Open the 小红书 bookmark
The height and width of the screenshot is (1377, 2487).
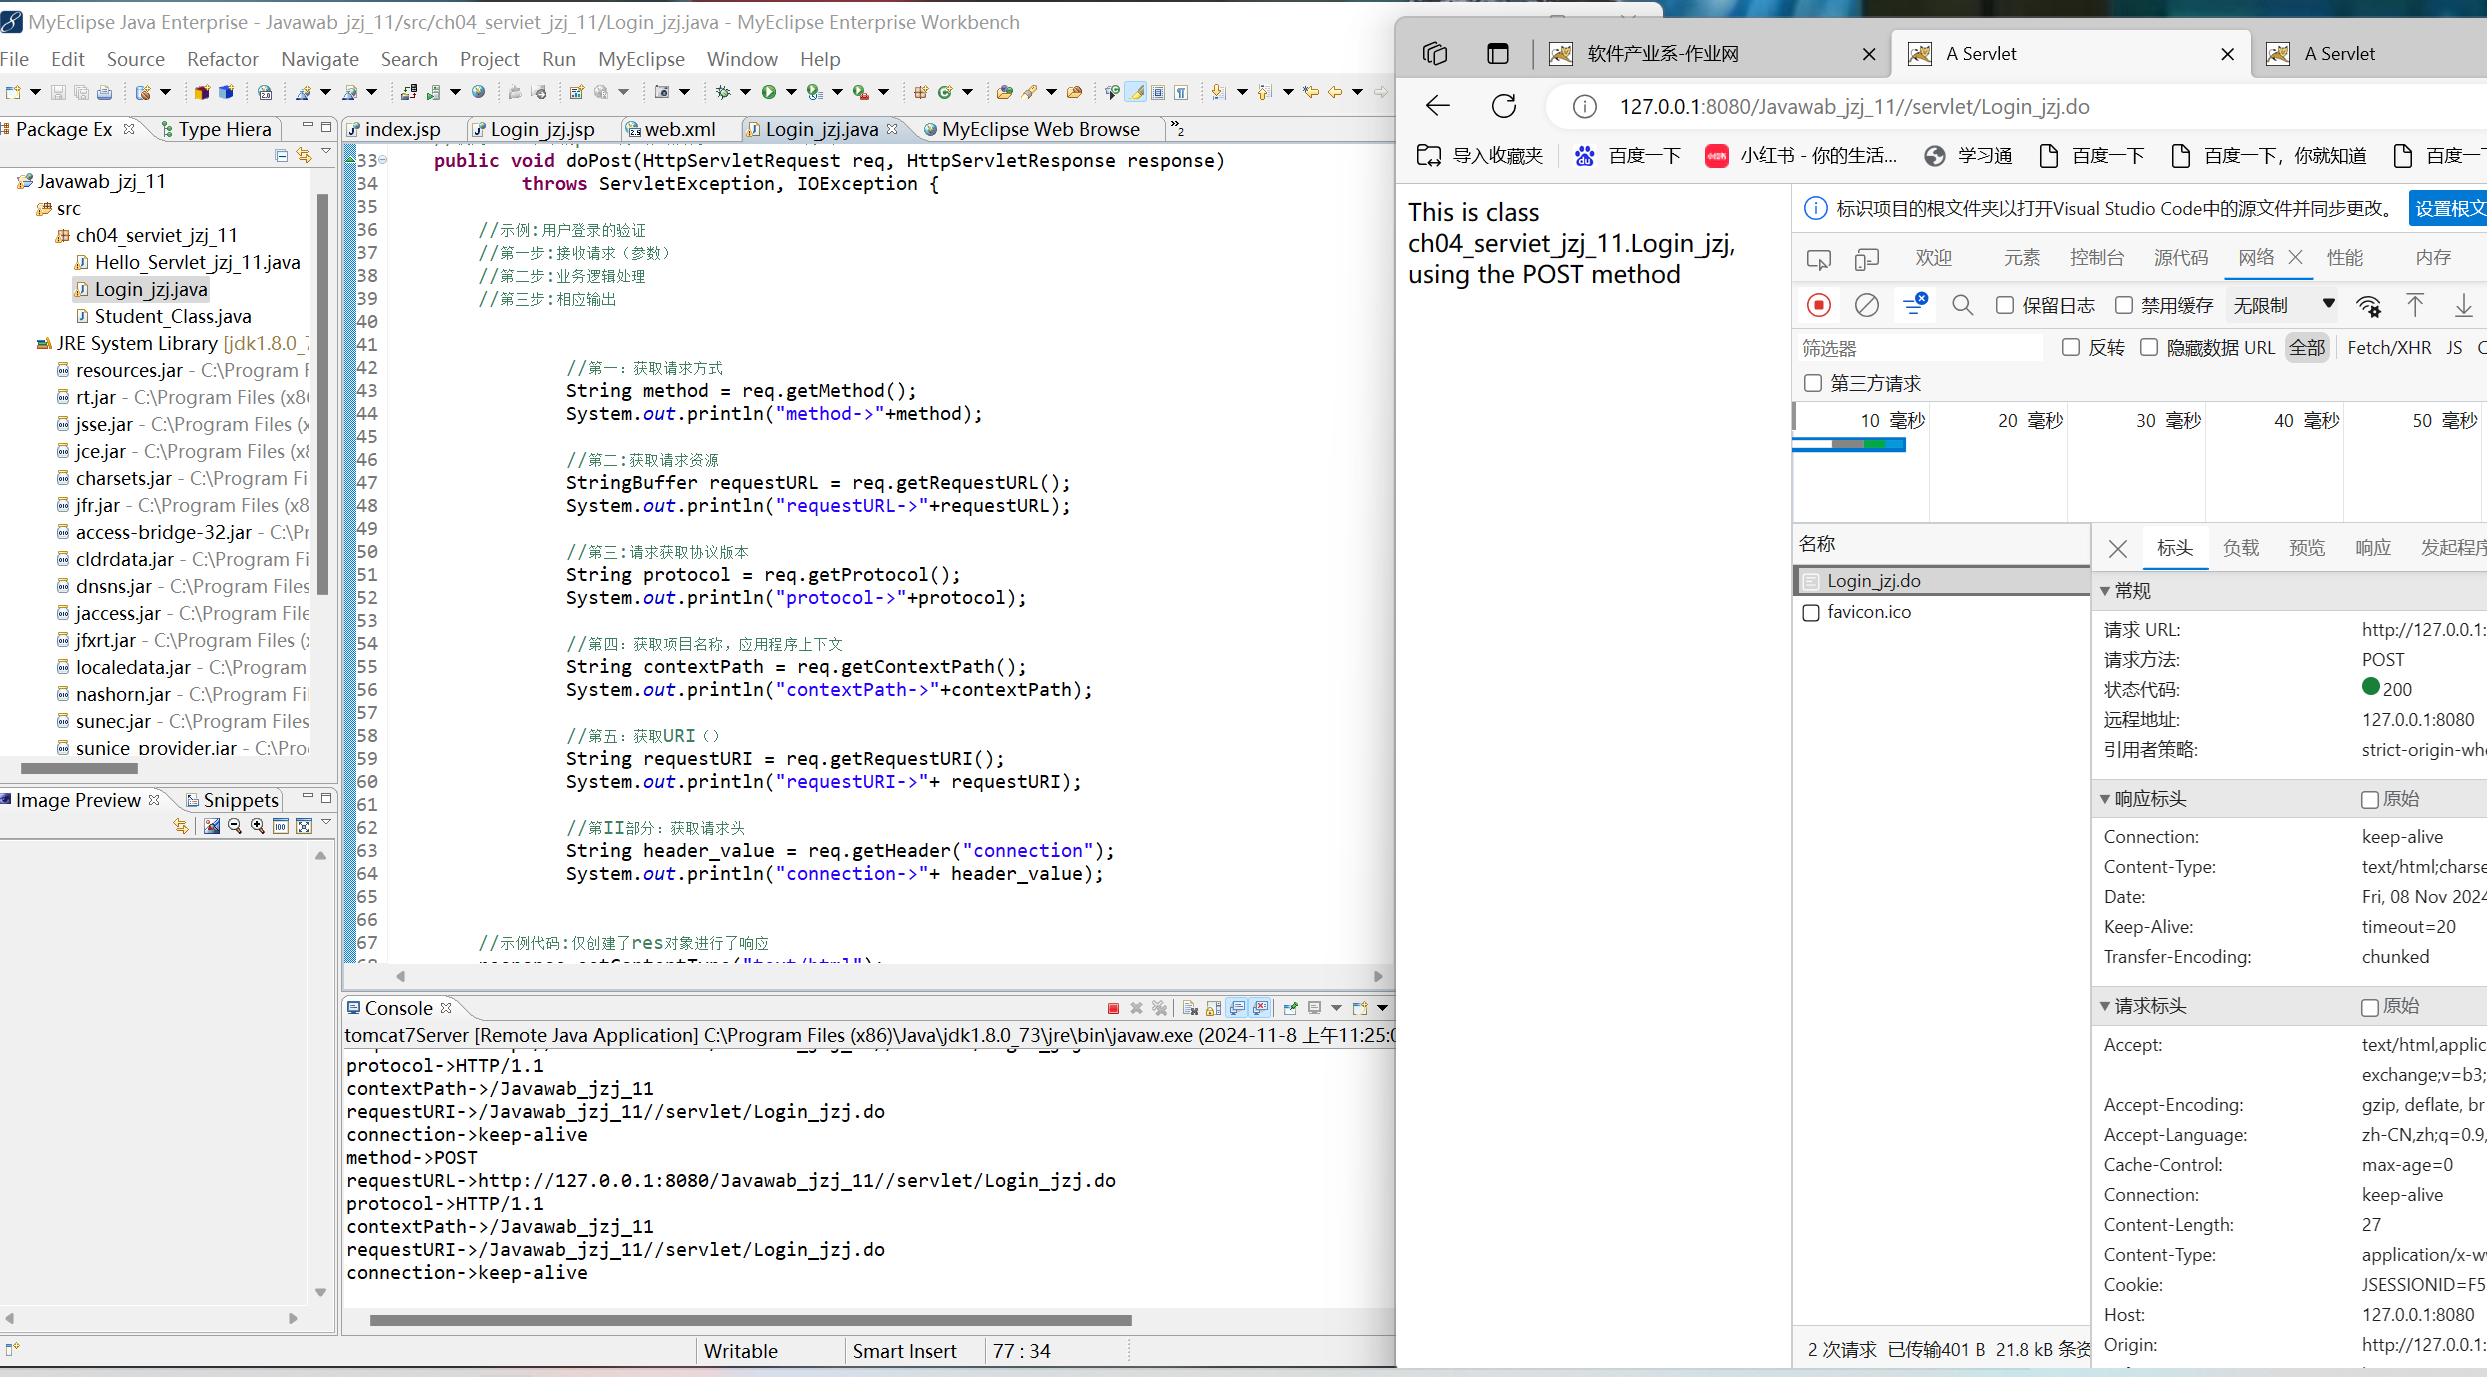1801,155
